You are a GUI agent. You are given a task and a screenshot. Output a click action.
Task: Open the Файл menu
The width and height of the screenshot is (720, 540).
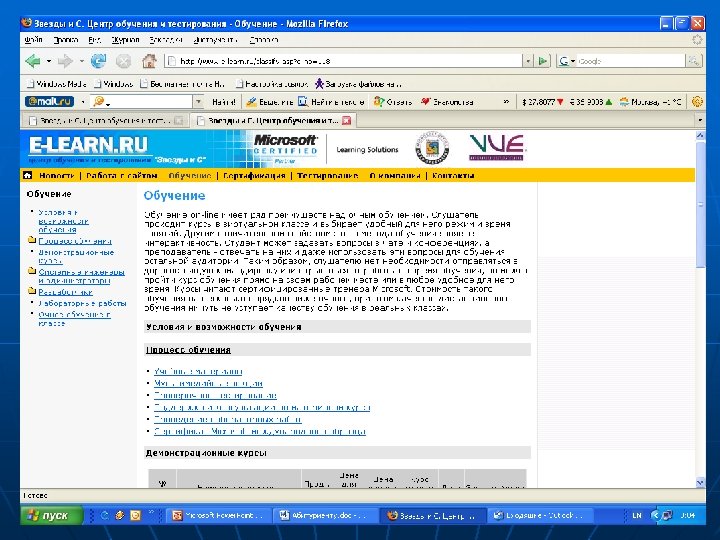34,40
